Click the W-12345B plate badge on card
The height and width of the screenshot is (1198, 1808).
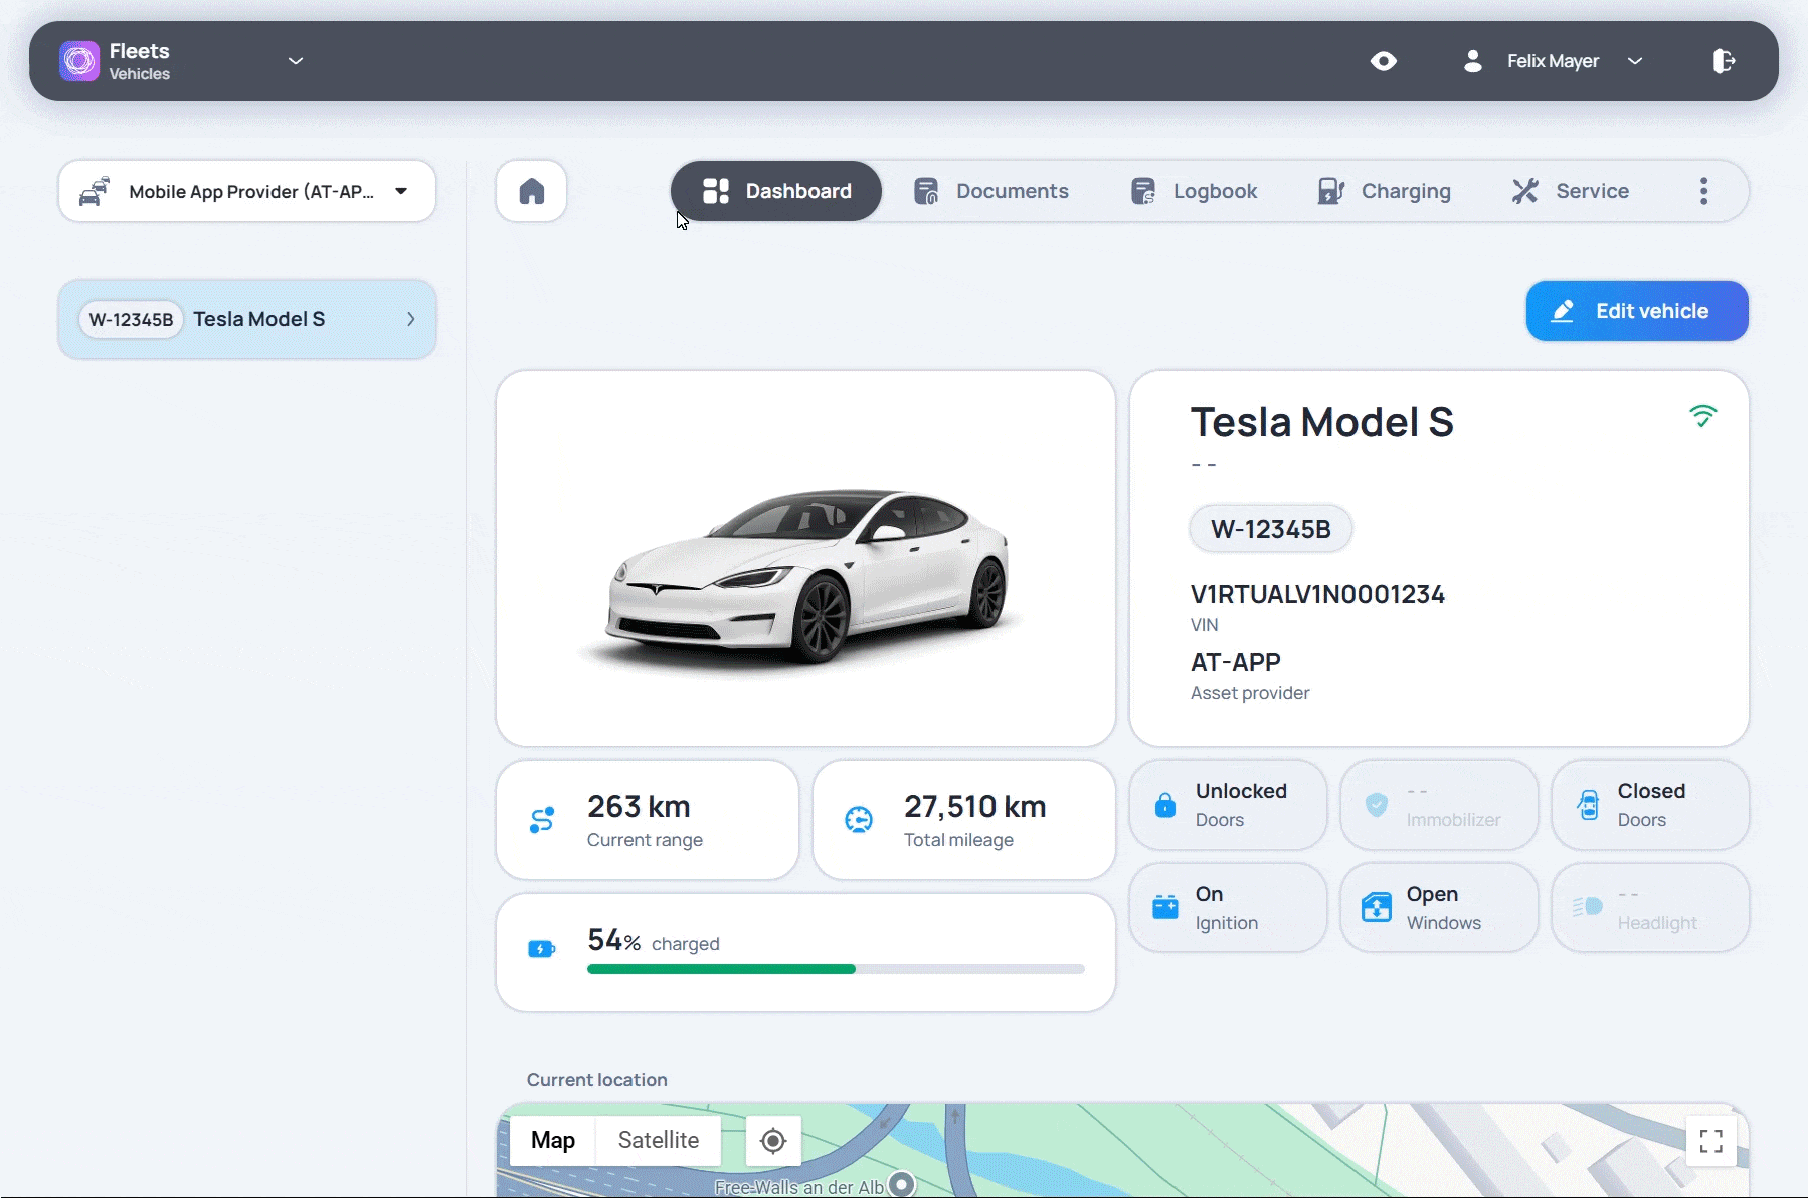coord(1271,529)
